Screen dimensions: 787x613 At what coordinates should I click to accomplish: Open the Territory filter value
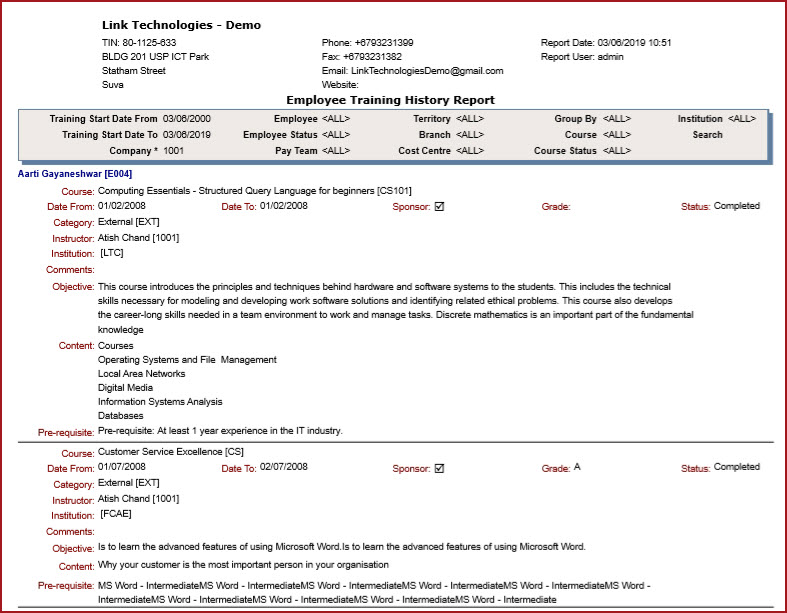[470, 119]
